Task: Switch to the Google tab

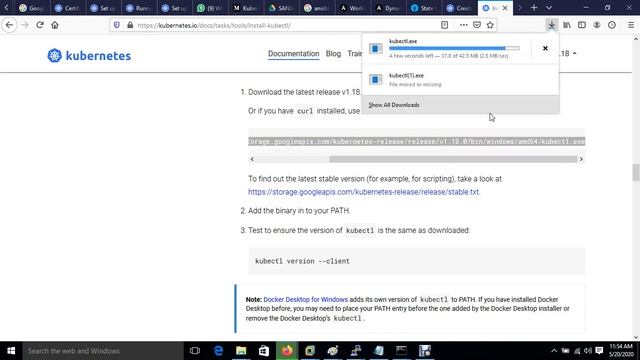Action: tap(32, 8)
